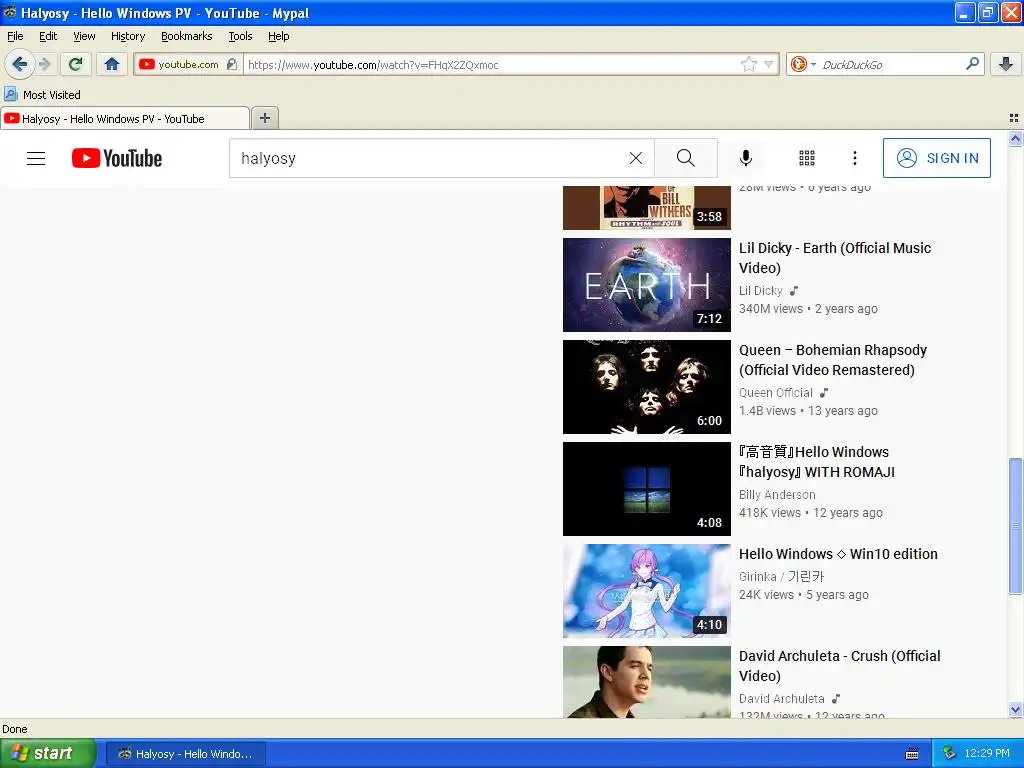
Task: Click the system tray network icon
Action: pos(950,753)
